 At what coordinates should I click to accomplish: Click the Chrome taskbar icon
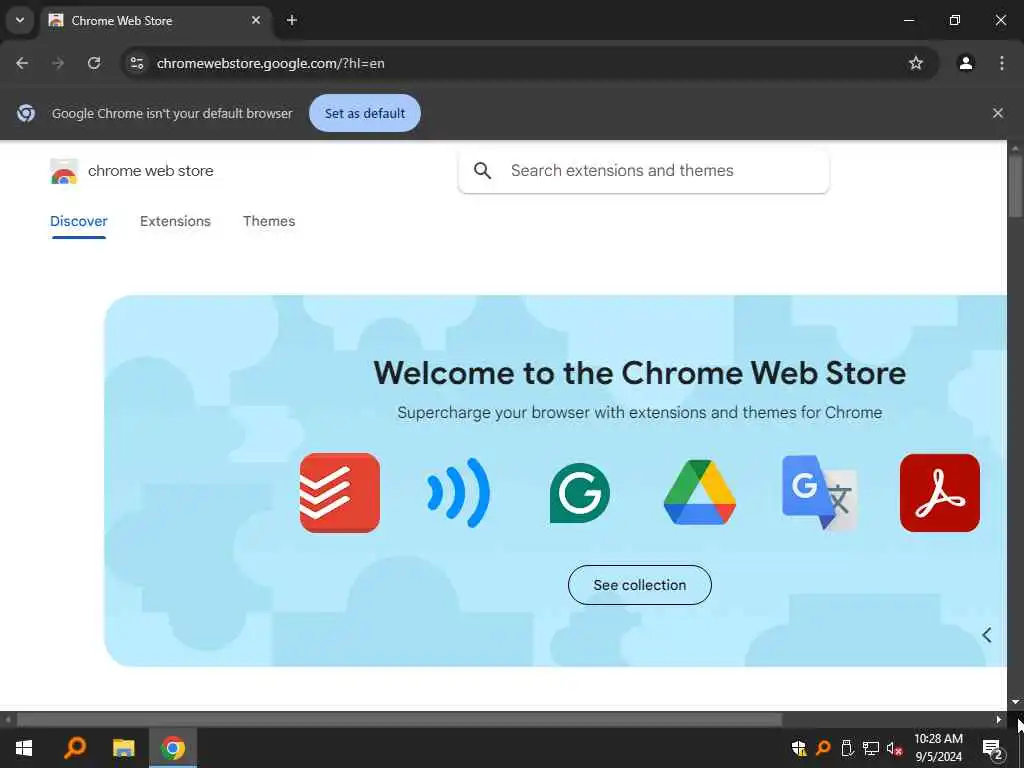(x=173, y=748)
